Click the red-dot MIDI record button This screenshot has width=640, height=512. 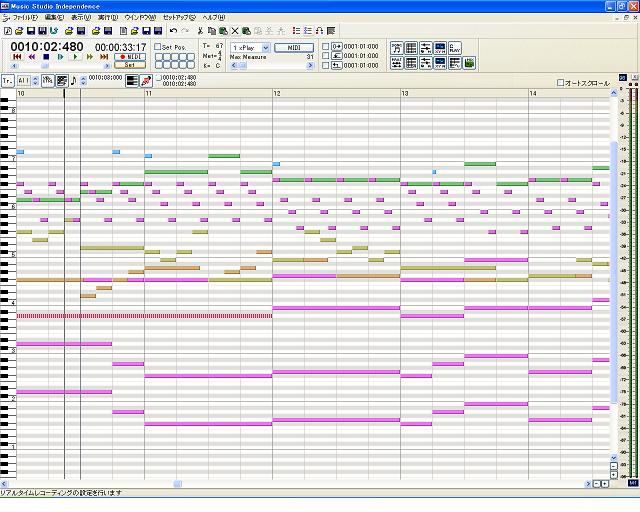click(x=130, y=57)
